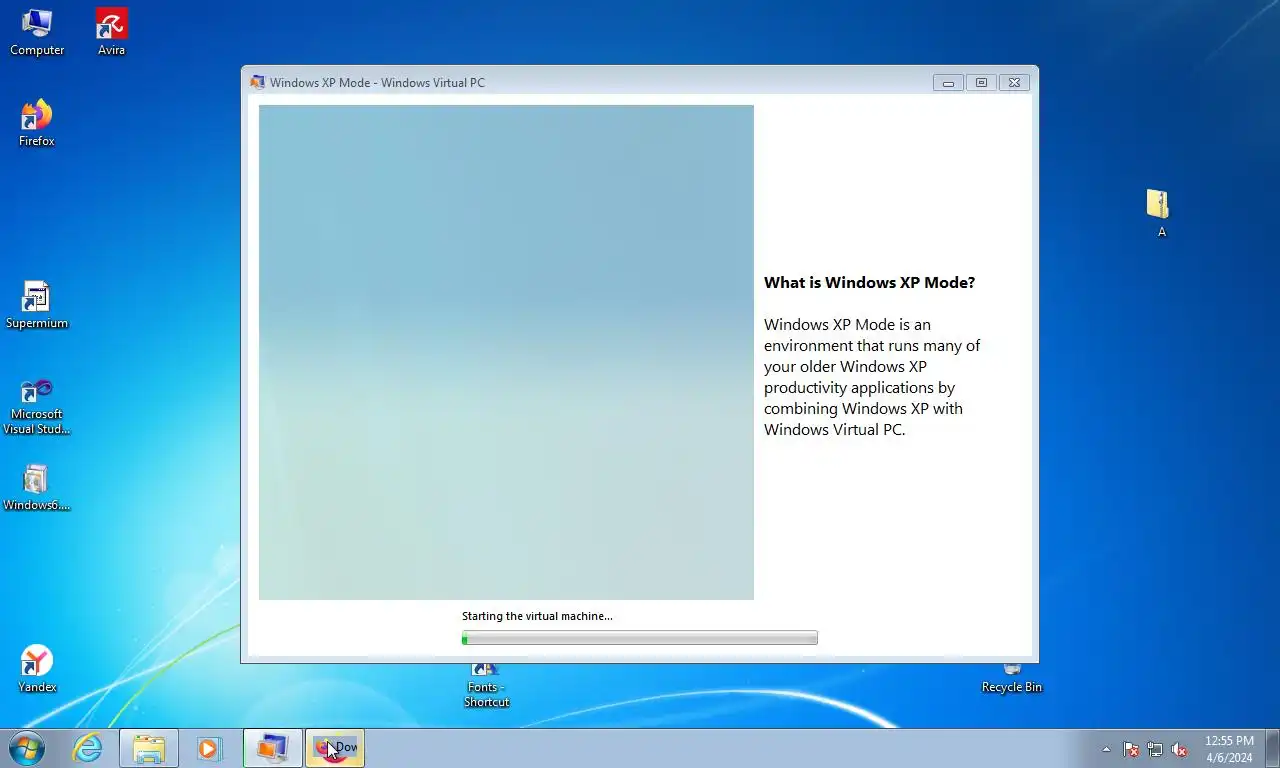Screen dimensions: 1280x768
Task: Select the Microsoft Visual Studio shortcut
Action: click(x=37, y=406)
